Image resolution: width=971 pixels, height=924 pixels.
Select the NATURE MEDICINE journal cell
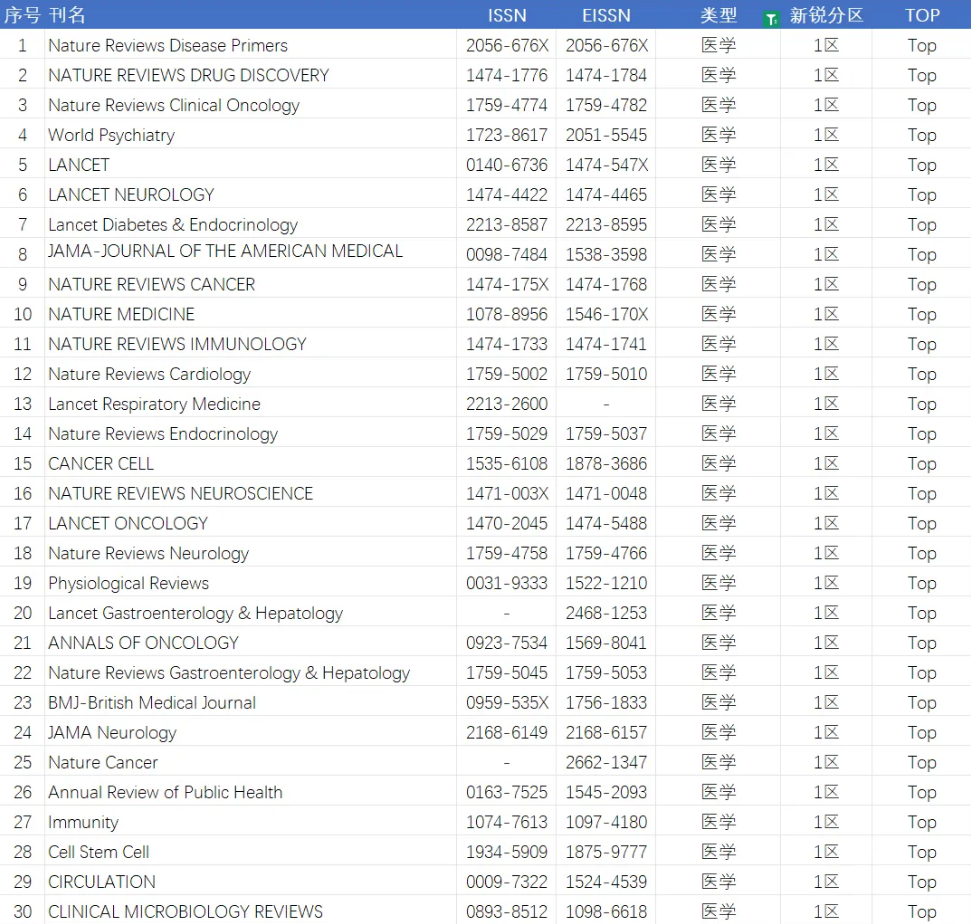(x=121, y=314)
